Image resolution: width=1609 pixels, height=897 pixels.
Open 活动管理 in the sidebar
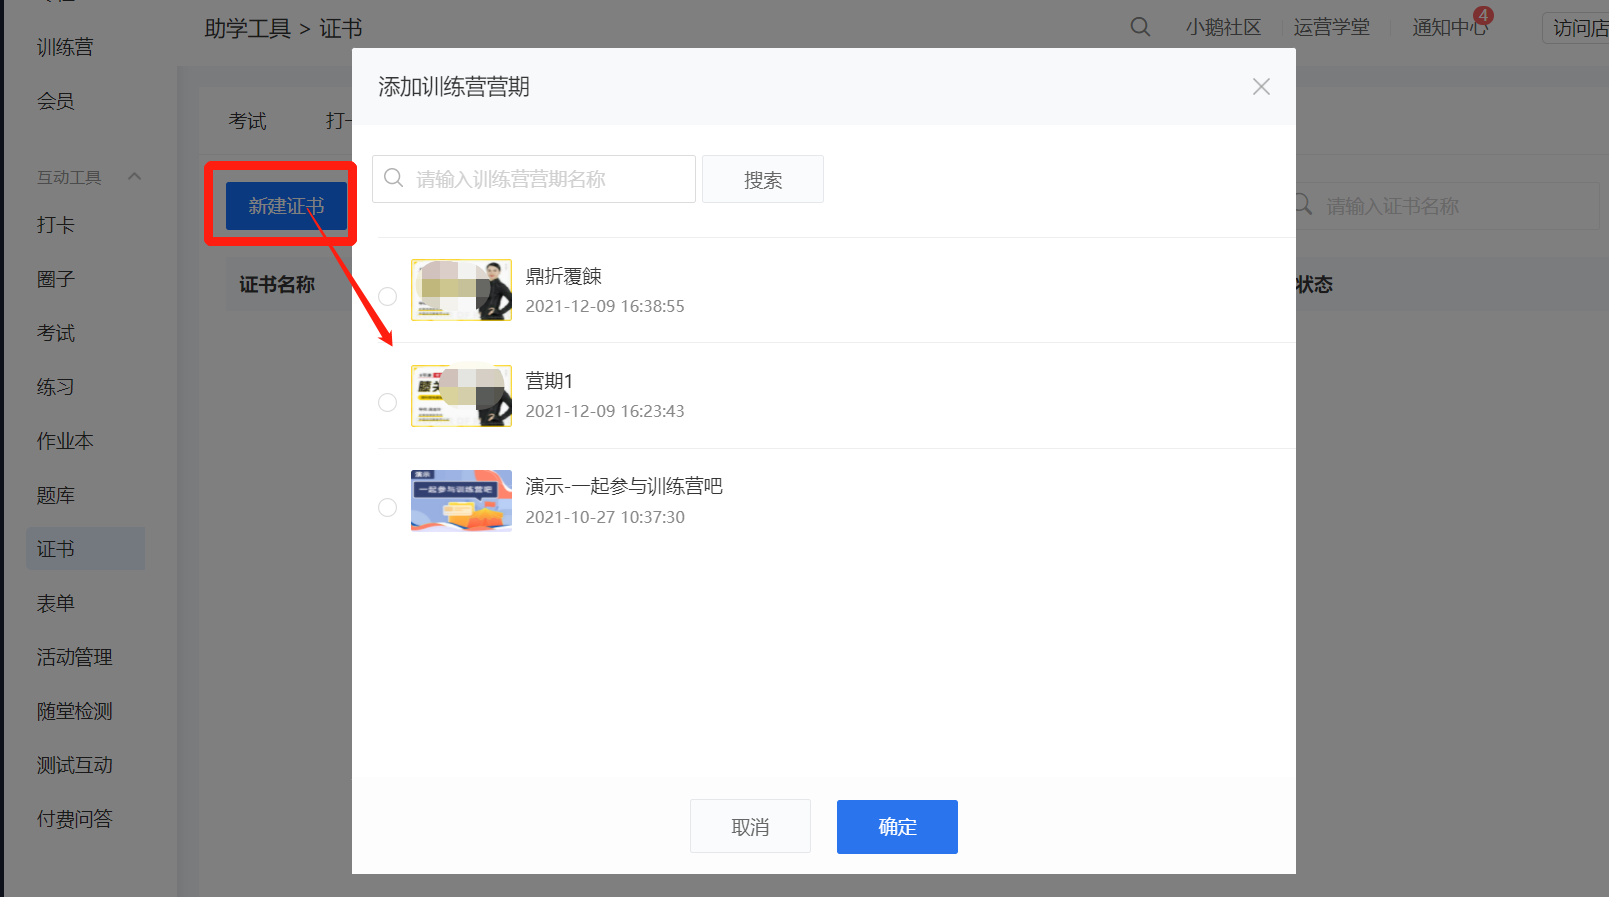75,657
